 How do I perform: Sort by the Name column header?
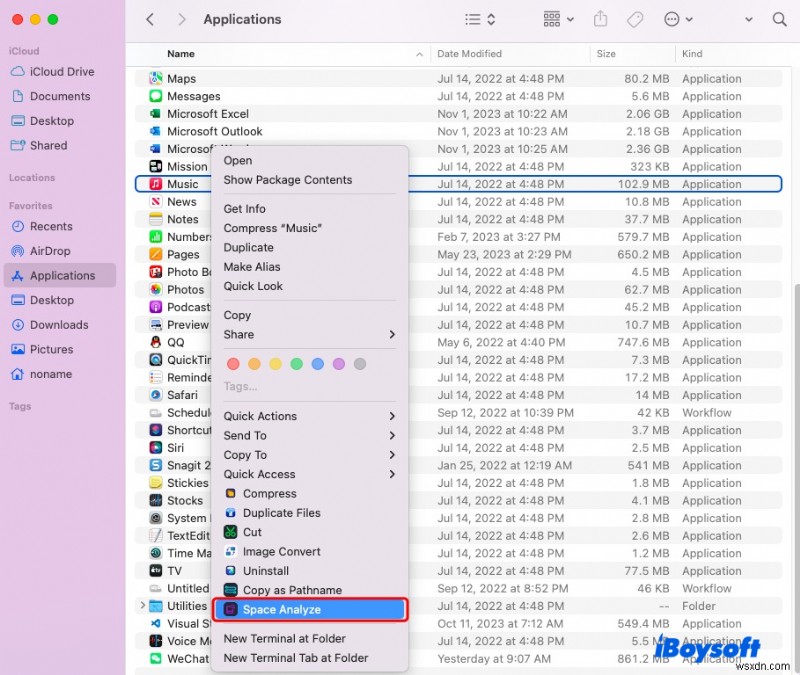pos(181,54)
